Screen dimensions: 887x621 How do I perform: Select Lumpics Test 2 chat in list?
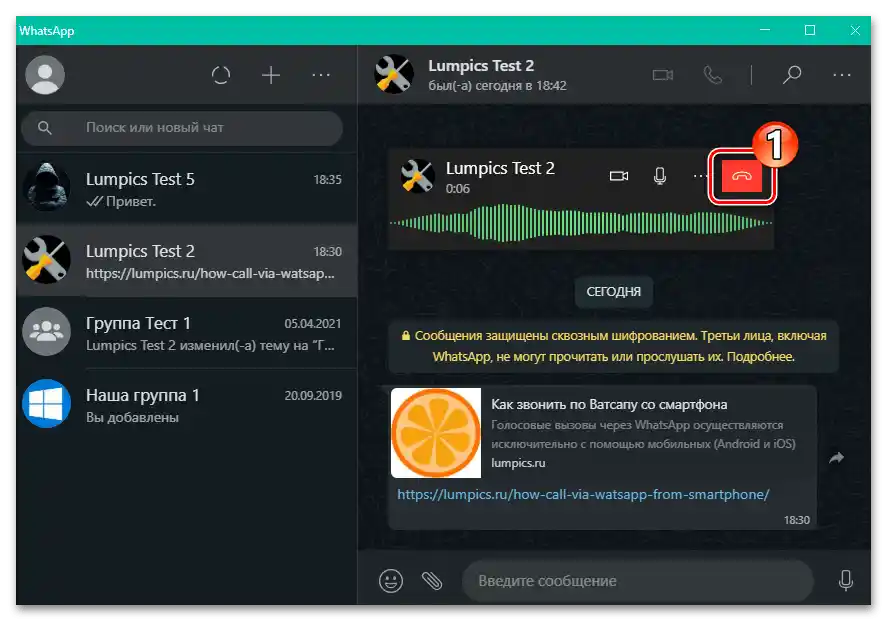(x=187, y=261)
